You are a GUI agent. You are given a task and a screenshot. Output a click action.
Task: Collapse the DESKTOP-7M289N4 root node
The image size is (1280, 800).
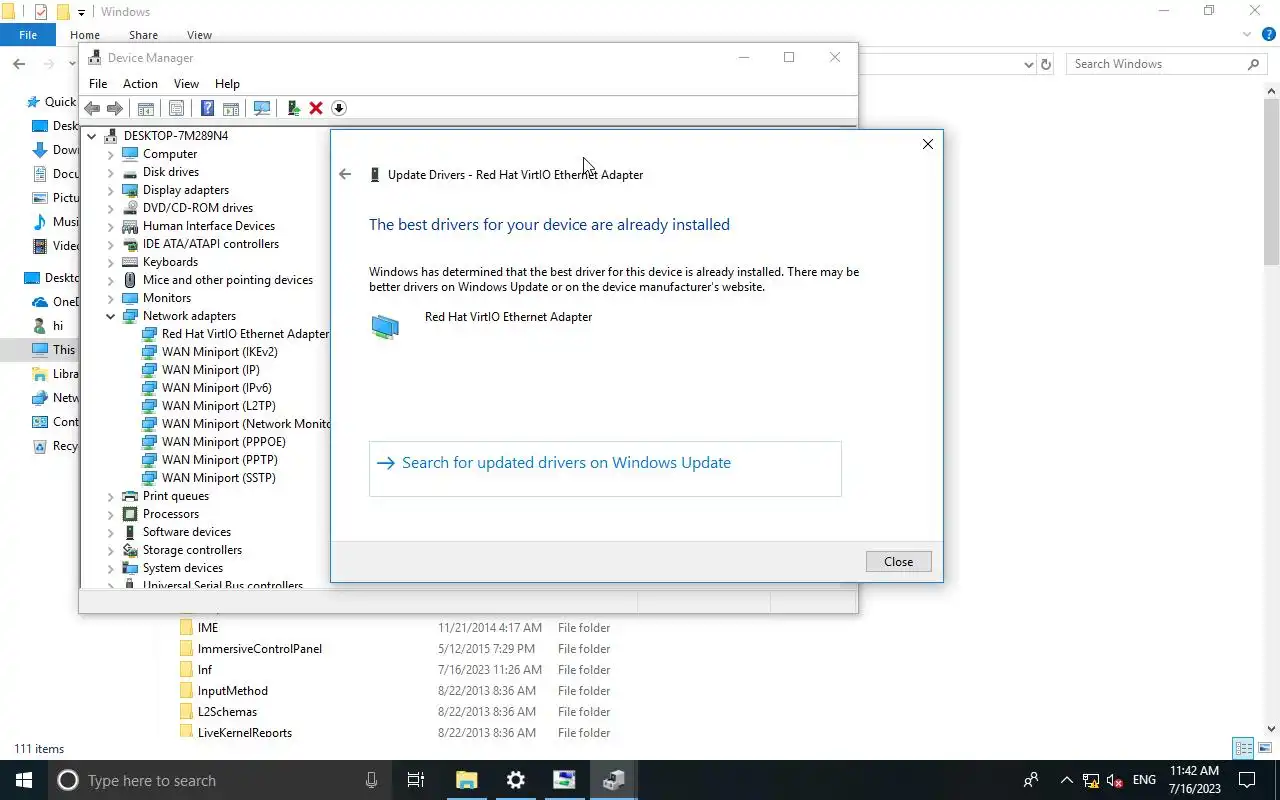pyautogui.click(x=92, y=136)
